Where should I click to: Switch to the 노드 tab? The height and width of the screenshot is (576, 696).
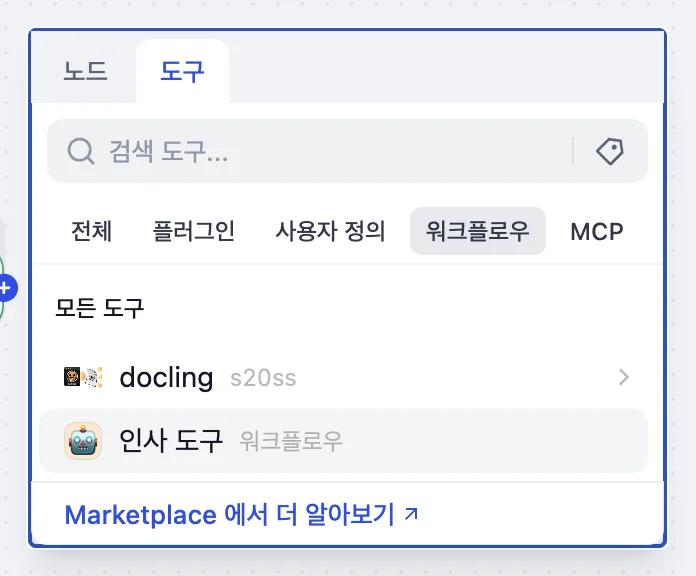(x=85, y=72)
